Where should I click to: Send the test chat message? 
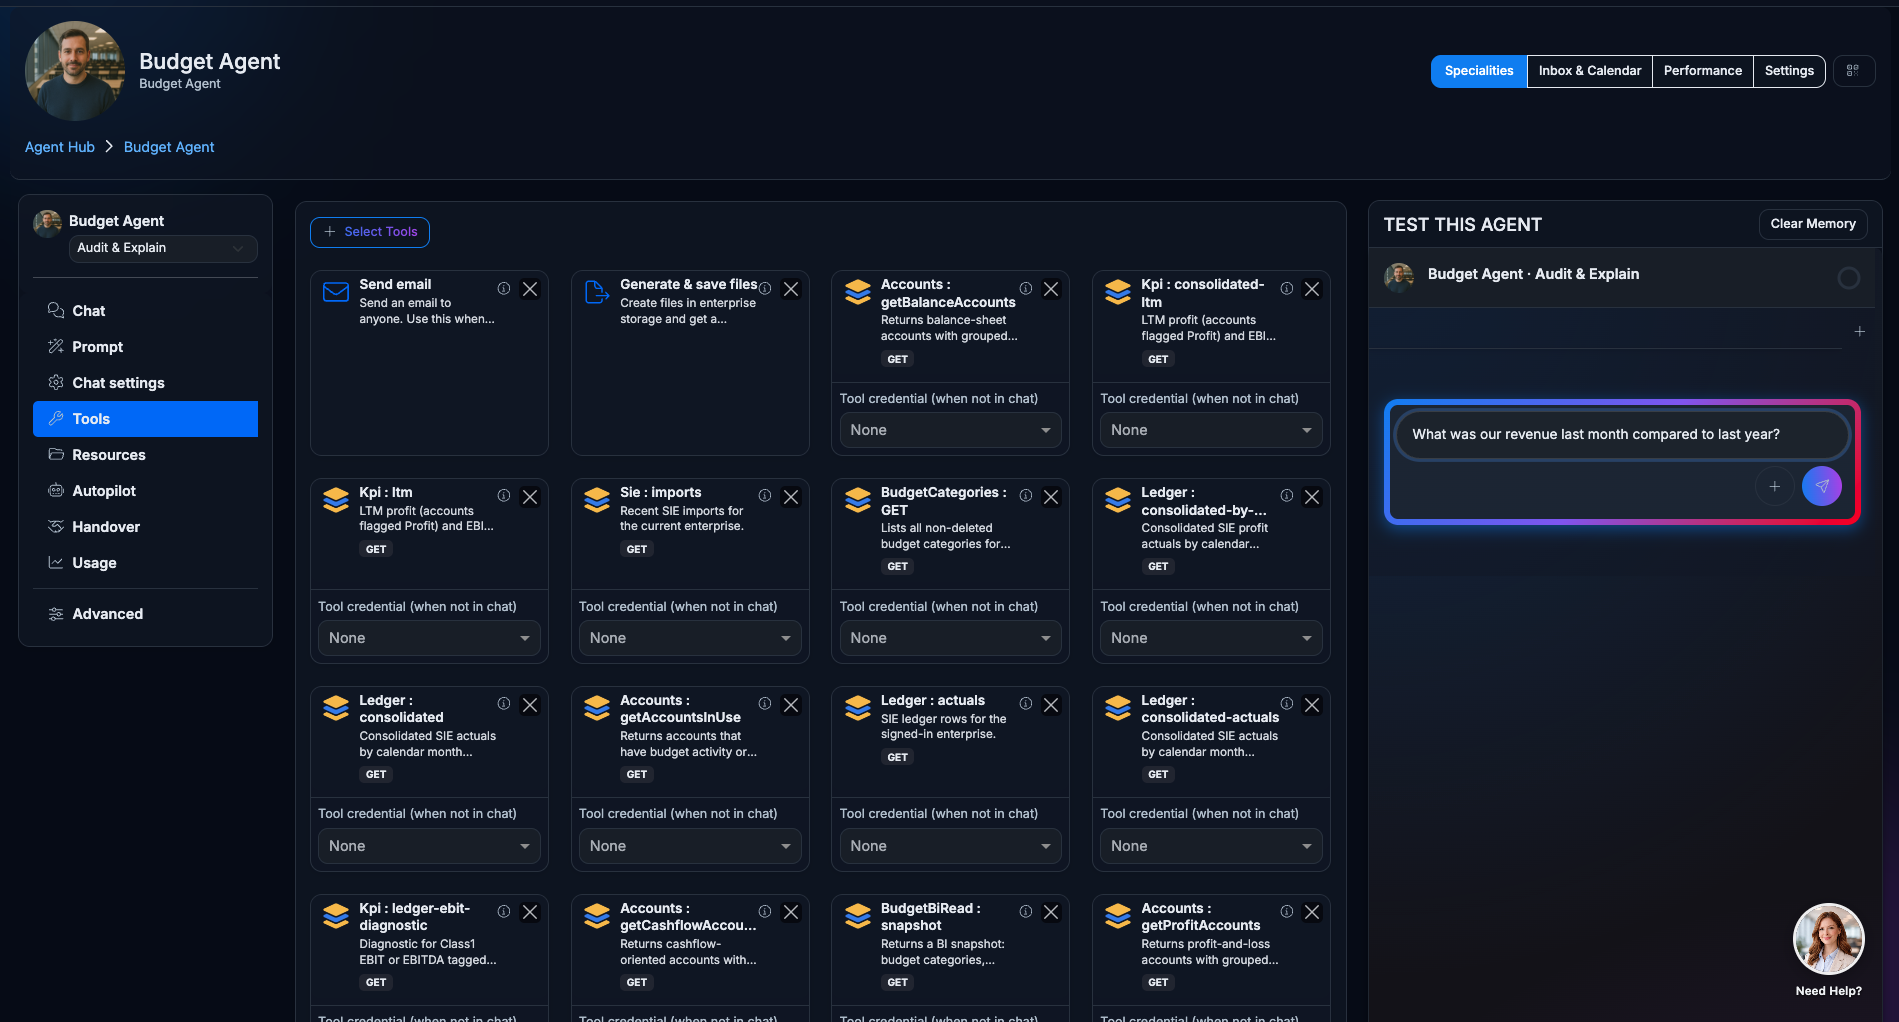(x=1822, y=486)
